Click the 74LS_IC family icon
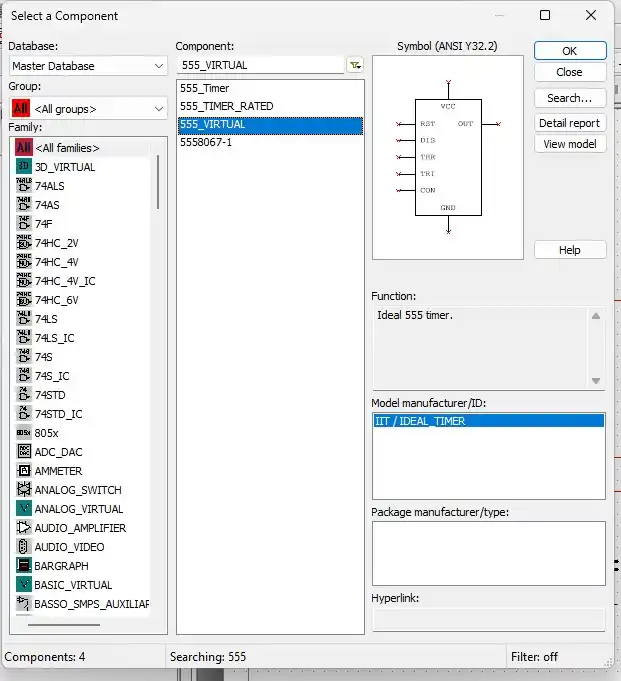 pos(24,337)
